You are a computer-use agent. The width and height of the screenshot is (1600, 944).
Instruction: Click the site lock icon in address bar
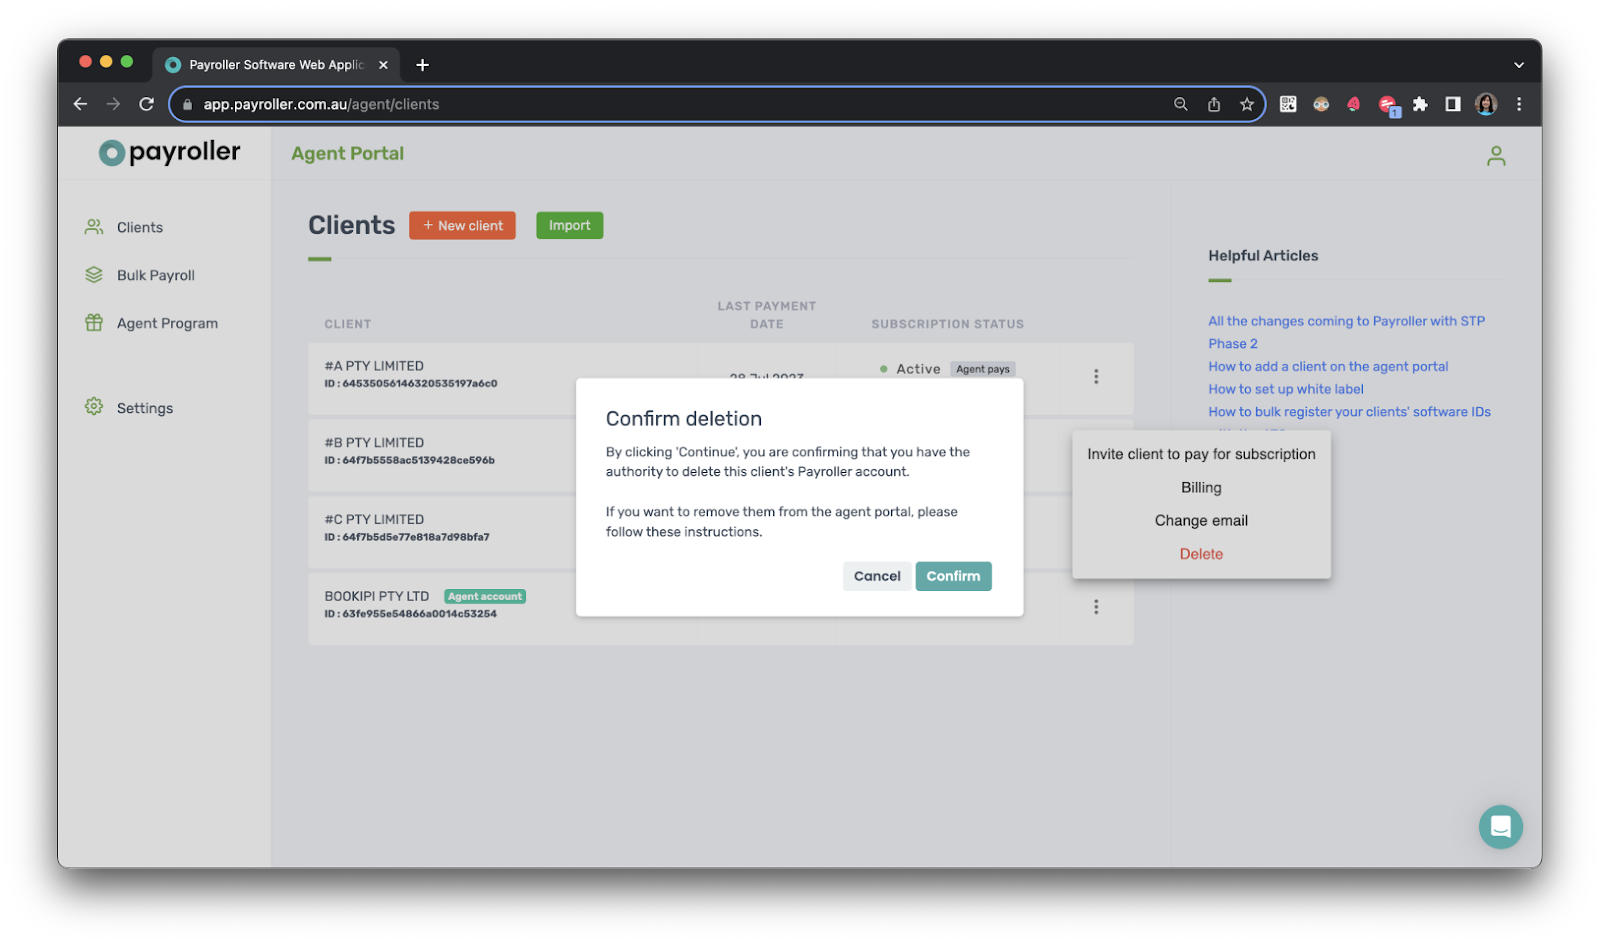tap(187, 104)
